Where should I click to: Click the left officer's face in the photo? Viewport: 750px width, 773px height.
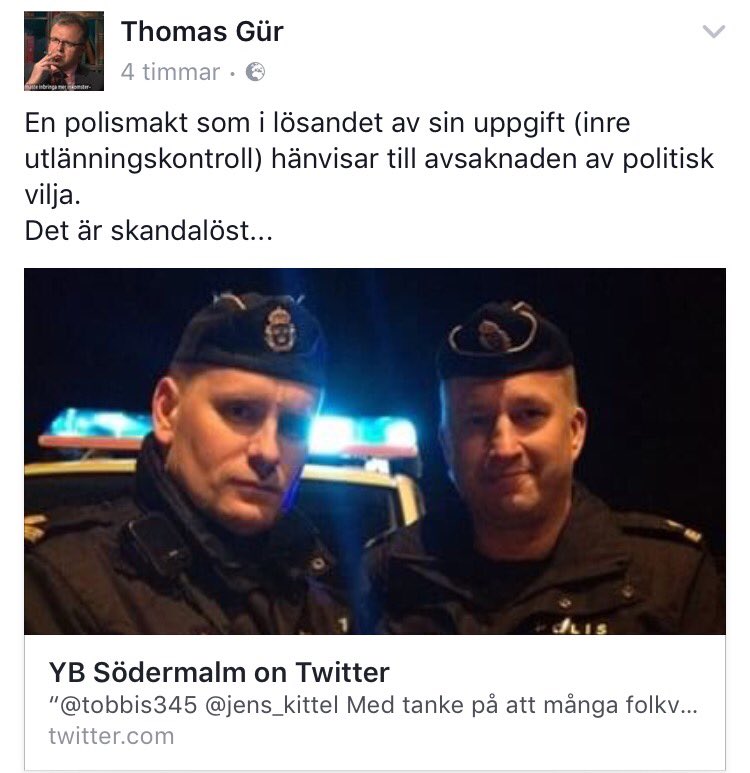(237, 444)
